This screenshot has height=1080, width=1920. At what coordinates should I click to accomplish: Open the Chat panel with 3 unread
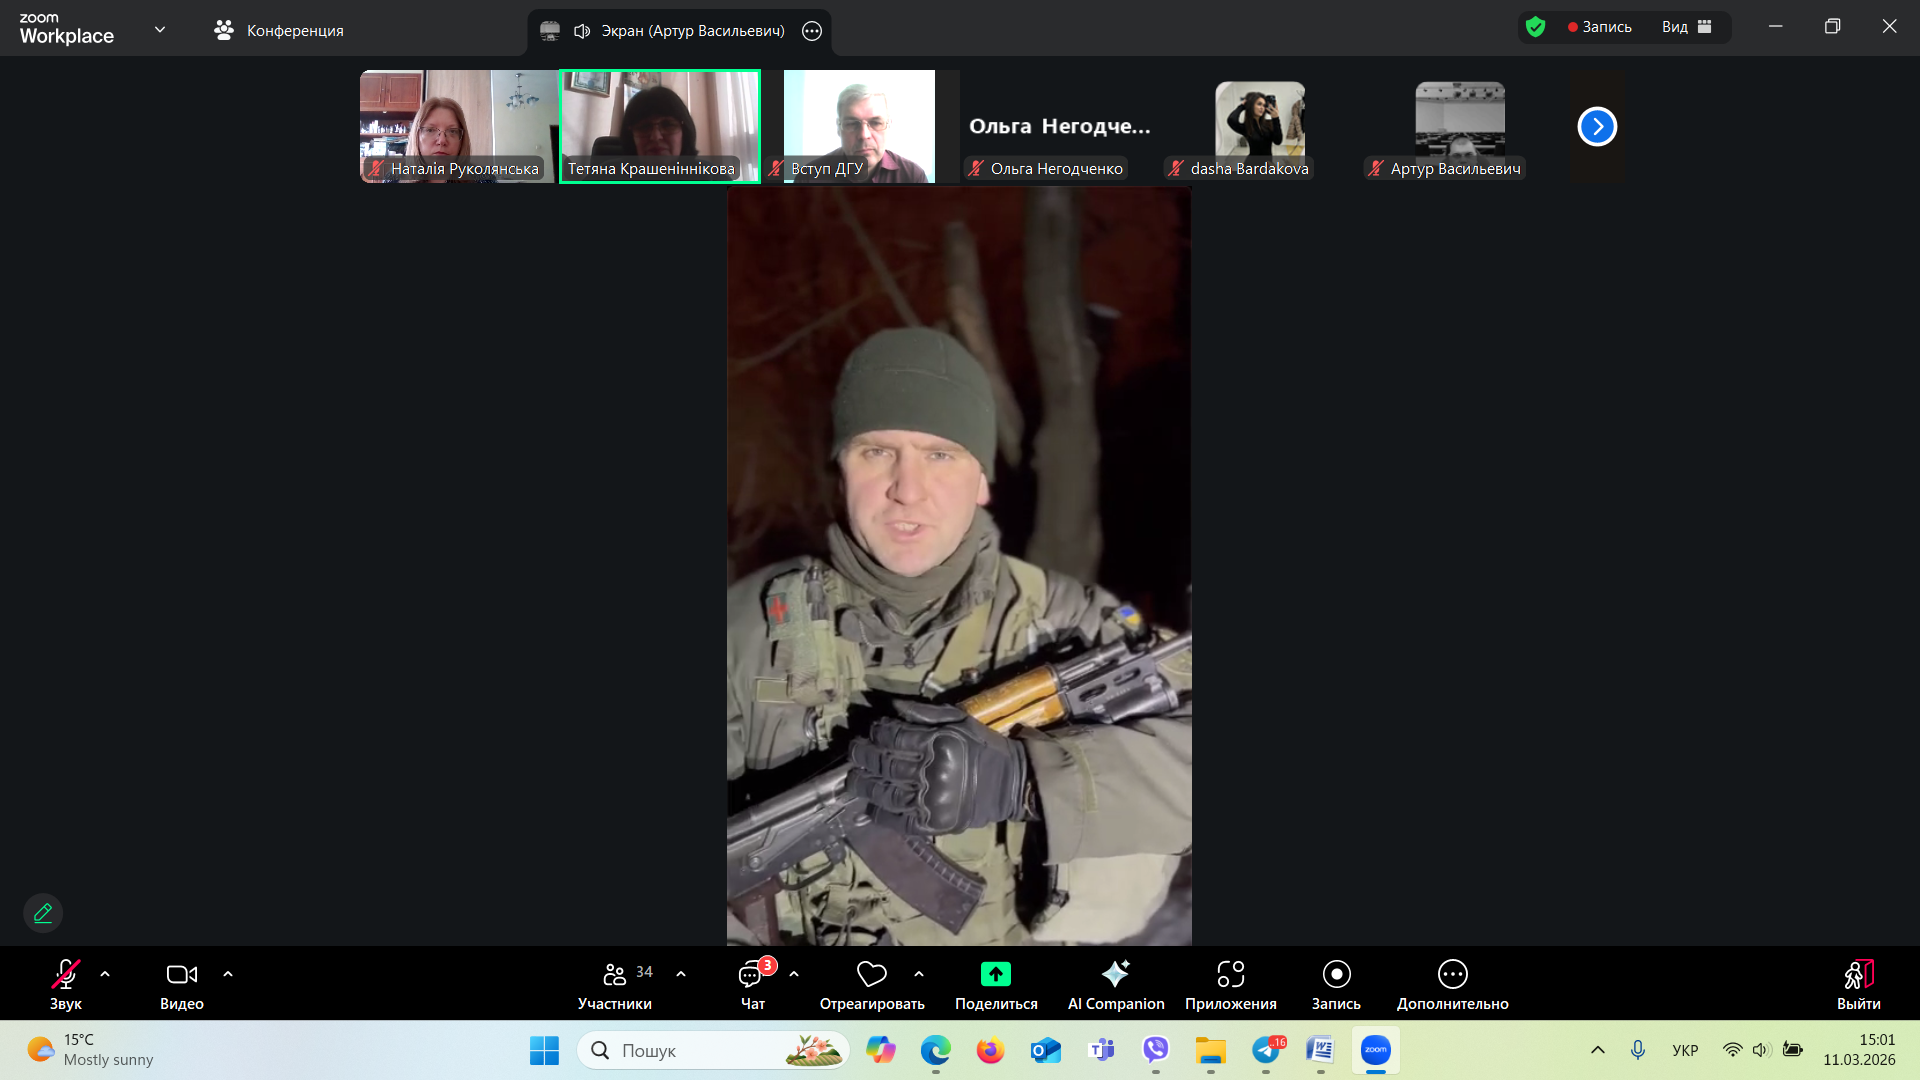(752, 984)
